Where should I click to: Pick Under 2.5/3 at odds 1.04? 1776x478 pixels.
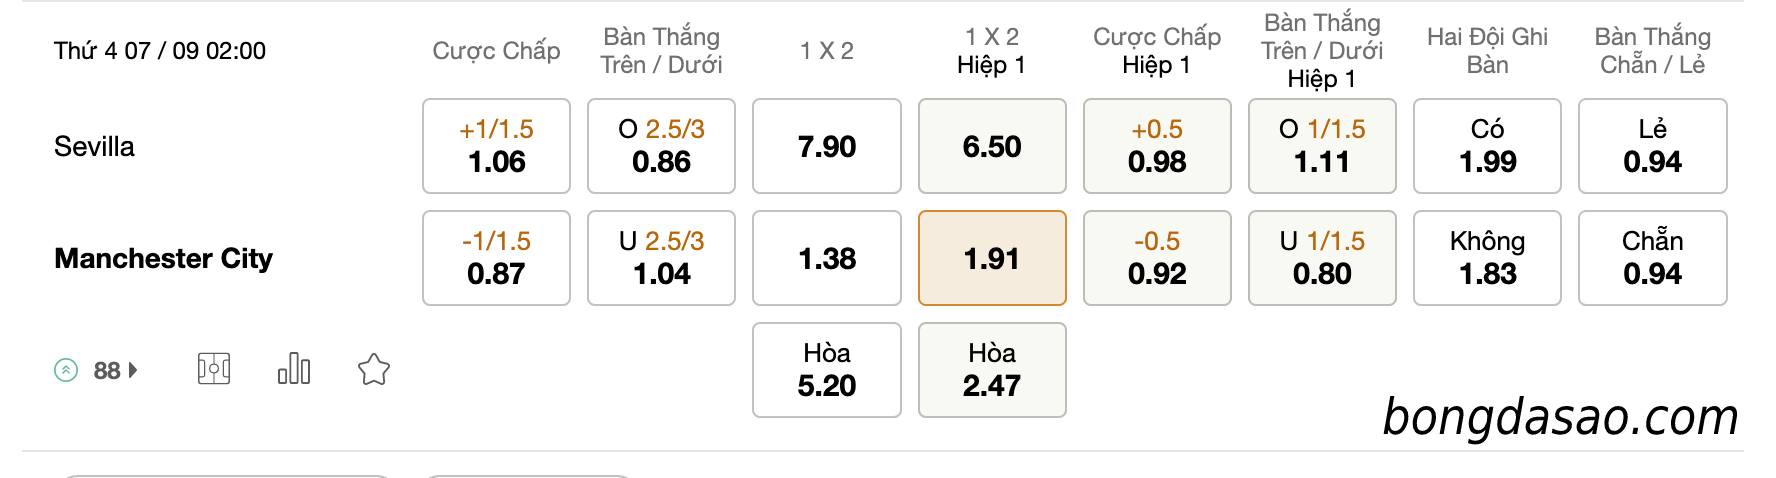661,258
